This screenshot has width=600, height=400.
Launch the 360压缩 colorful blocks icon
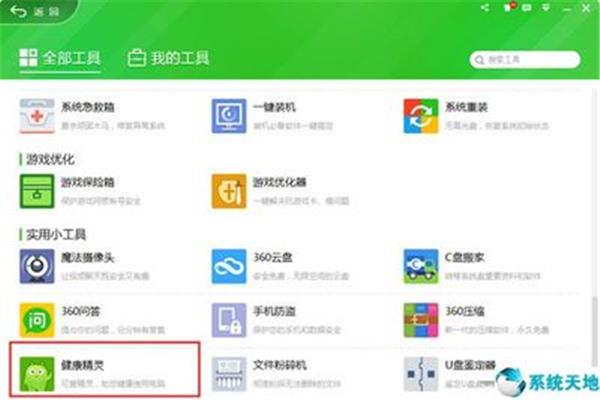pos(421,320)
